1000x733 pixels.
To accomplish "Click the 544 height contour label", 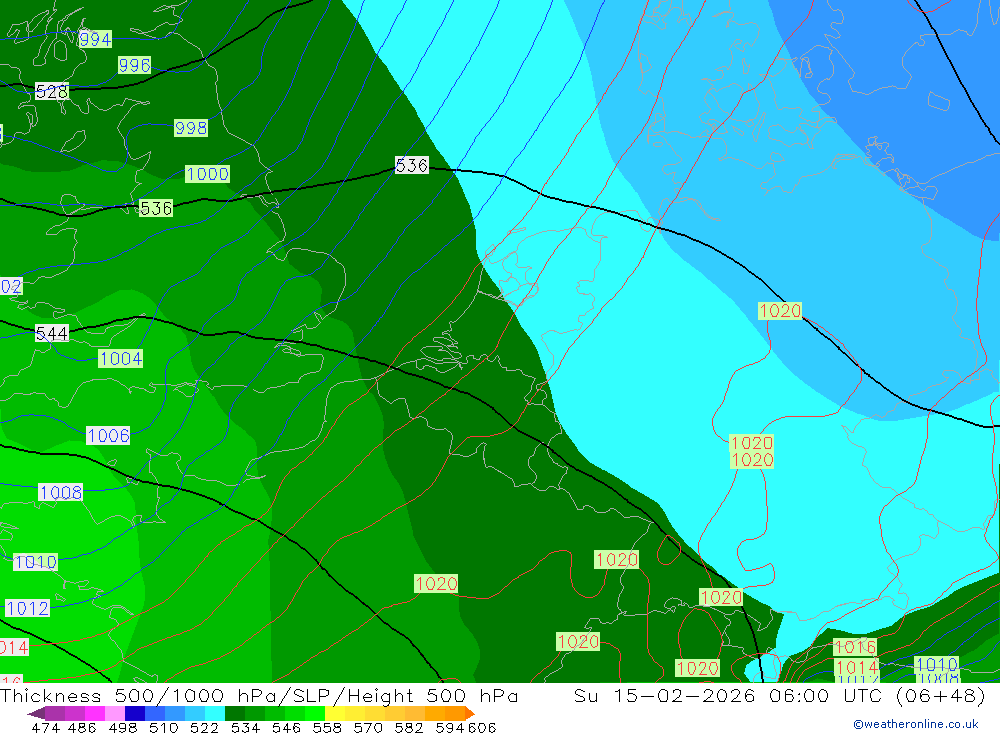I will 52,334.
